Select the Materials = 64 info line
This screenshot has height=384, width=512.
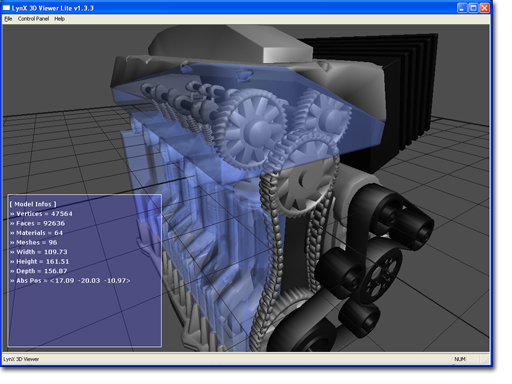[x=36, y=233]
